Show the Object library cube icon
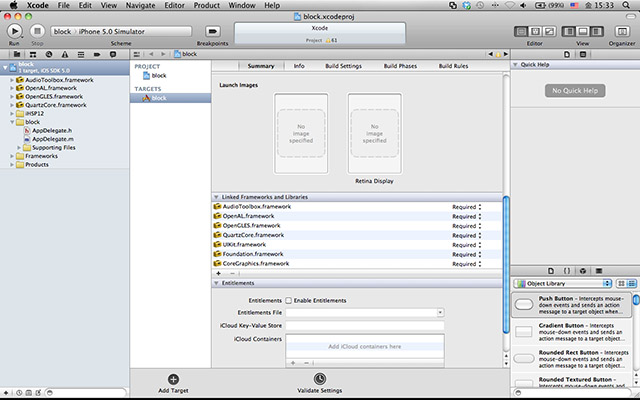Viewport: 640px width, 400px height. tap(583, 271)
